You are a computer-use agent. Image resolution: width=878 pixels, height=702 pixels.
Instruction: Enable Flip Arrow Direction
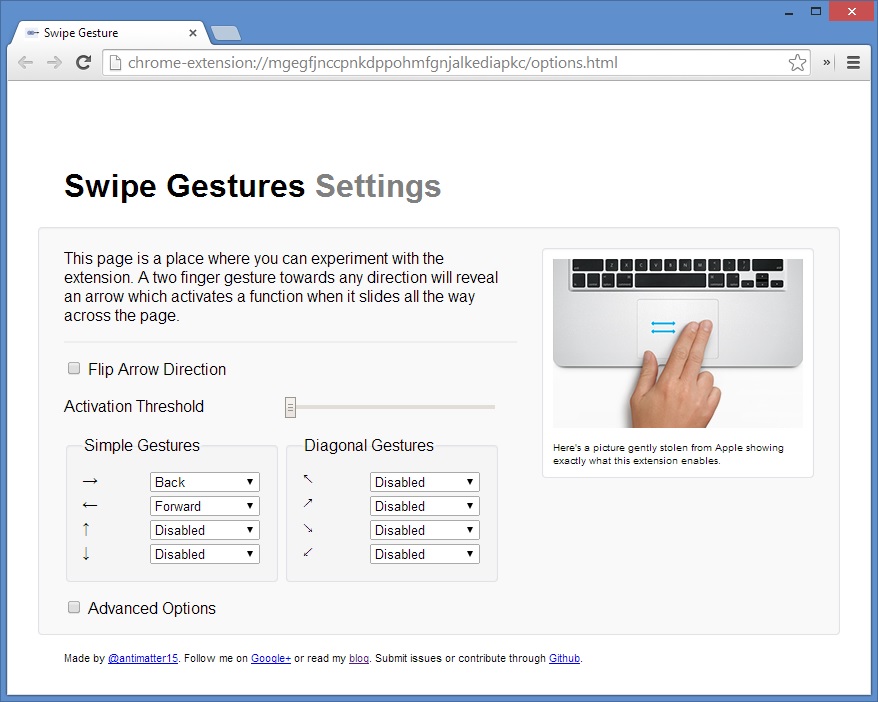pos(73,368)
